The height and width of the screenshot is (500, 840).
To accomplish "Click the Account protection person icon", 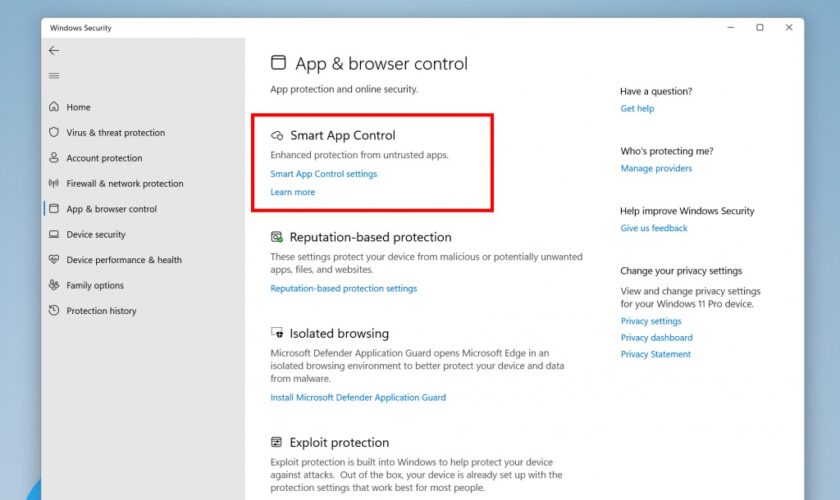I will (x=54, y=158).
